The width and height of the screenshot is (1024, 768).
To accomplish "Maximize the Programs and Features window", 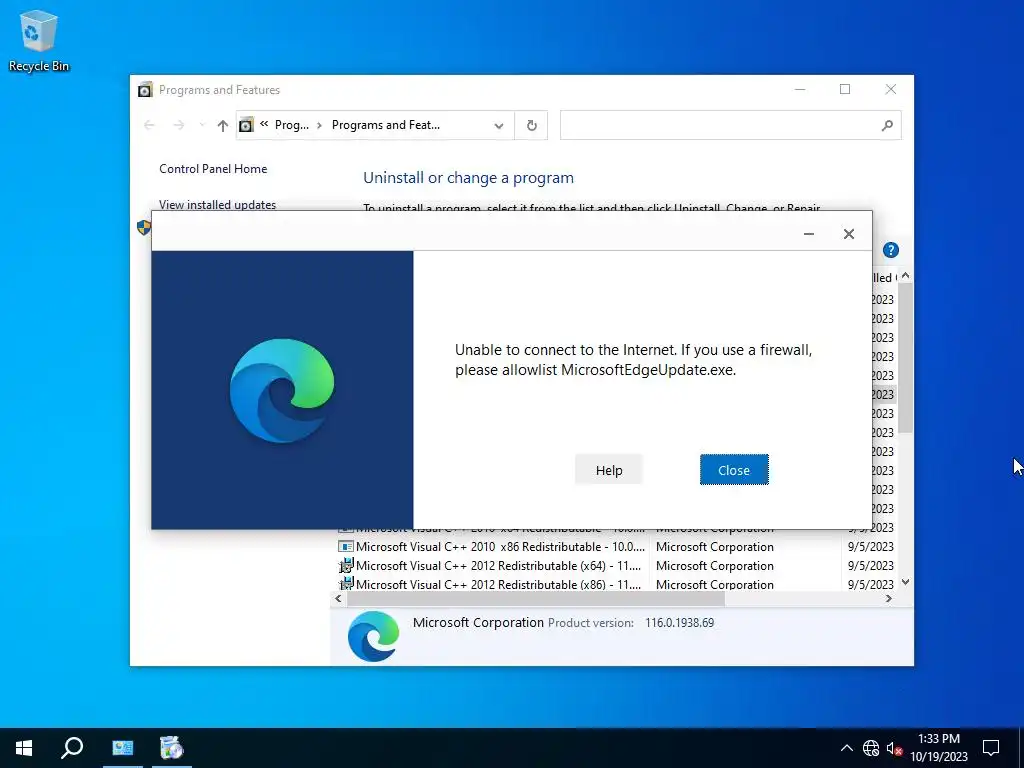I will [845, 89].
